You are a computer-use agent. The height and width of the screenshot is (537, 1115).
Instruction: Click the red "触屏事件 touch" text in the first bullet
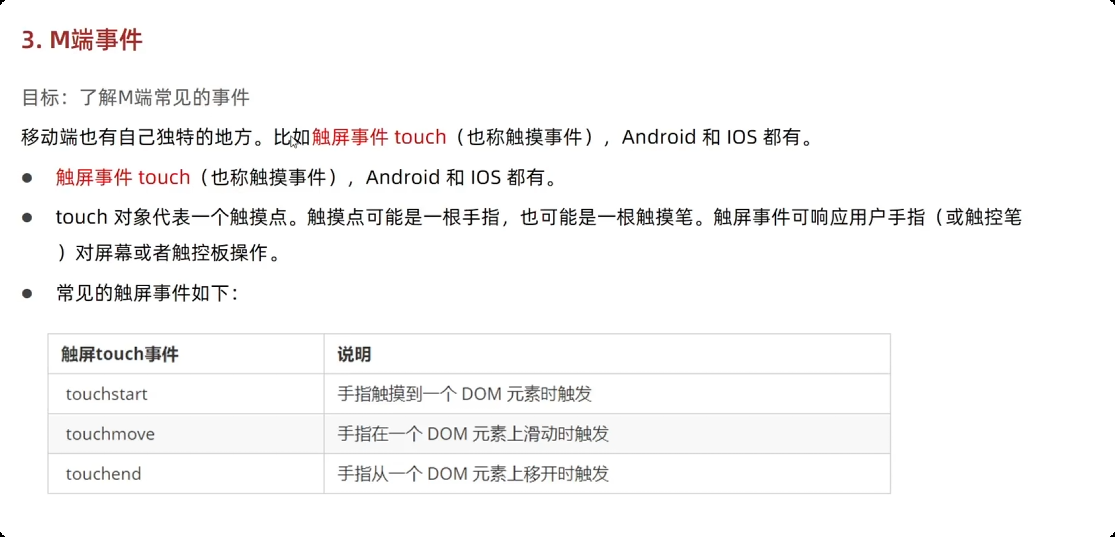[123, 177]
